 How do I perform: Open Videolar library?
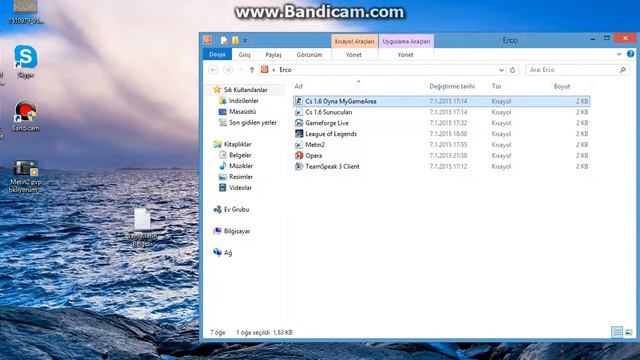coord(240,188)
